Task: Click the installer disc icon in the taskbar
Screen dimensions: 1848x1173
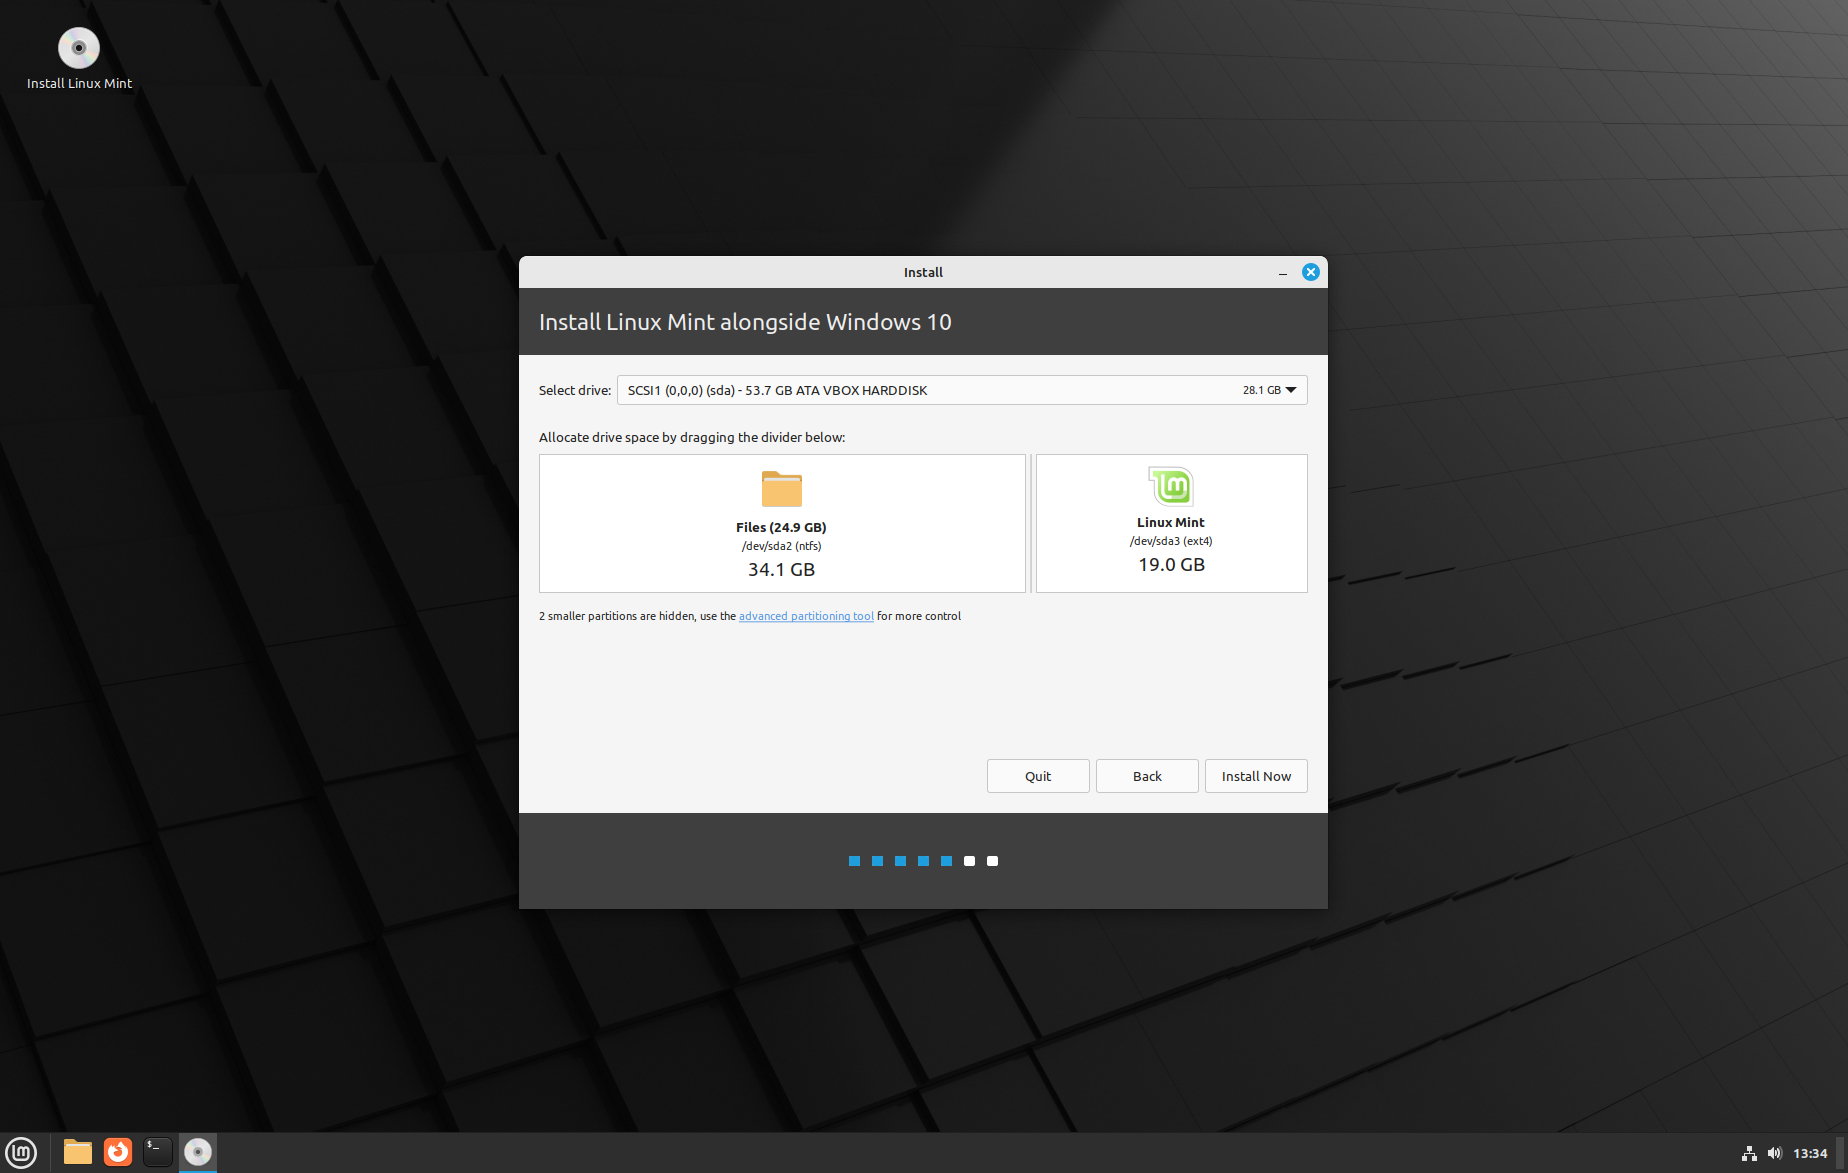Action: click(x=197, y=1151)
